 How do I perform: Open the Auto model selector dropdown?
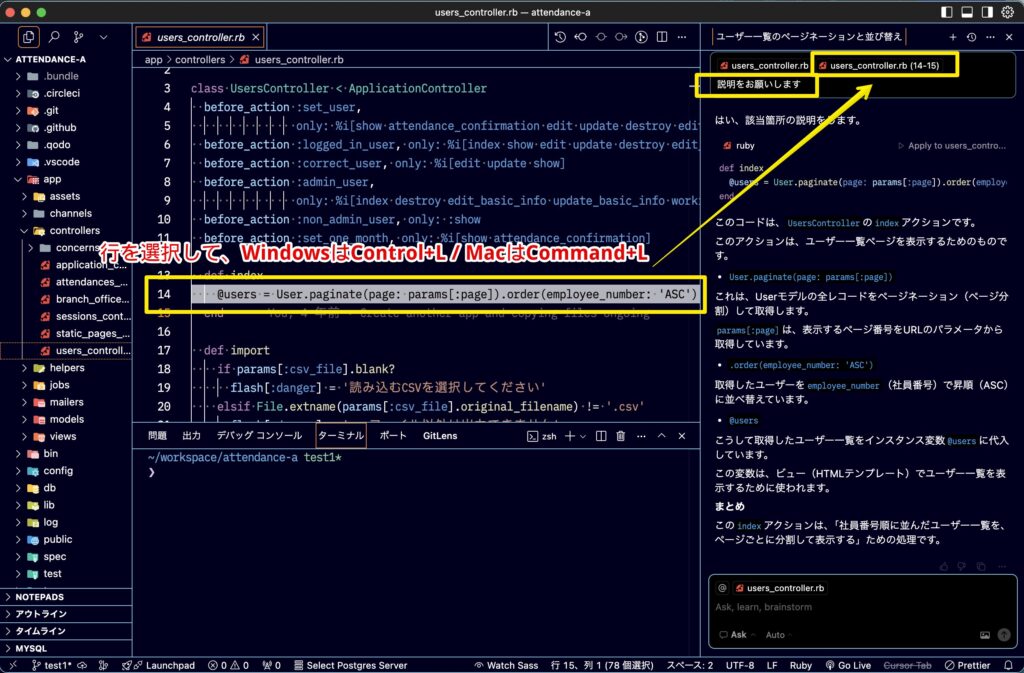tap(778, 635)
